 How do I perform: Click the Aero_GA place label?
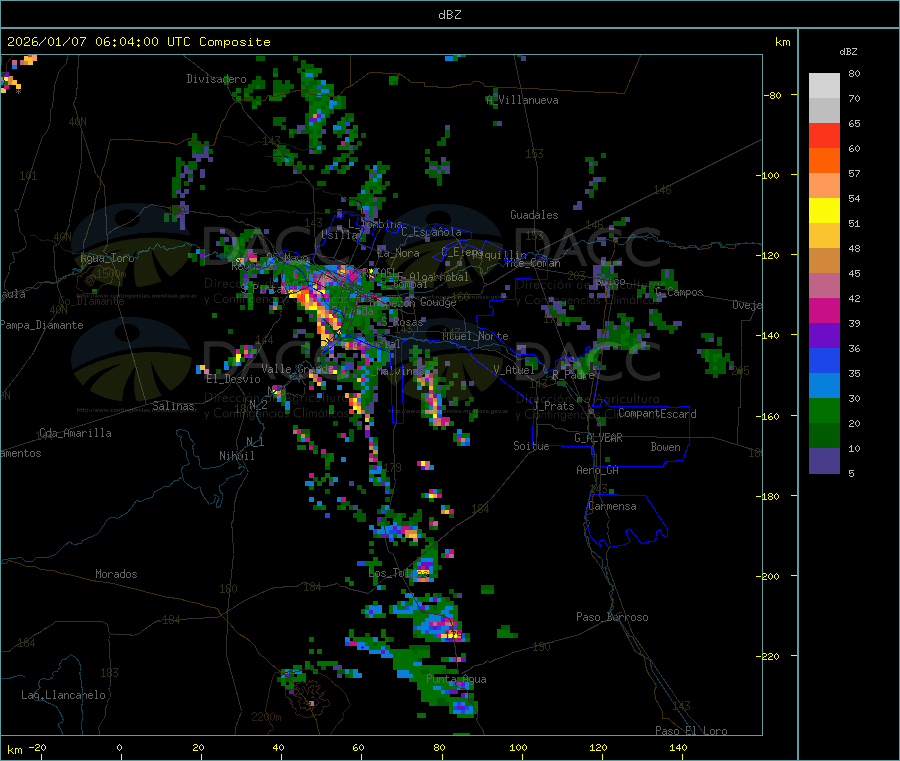(x=598, y=471)
